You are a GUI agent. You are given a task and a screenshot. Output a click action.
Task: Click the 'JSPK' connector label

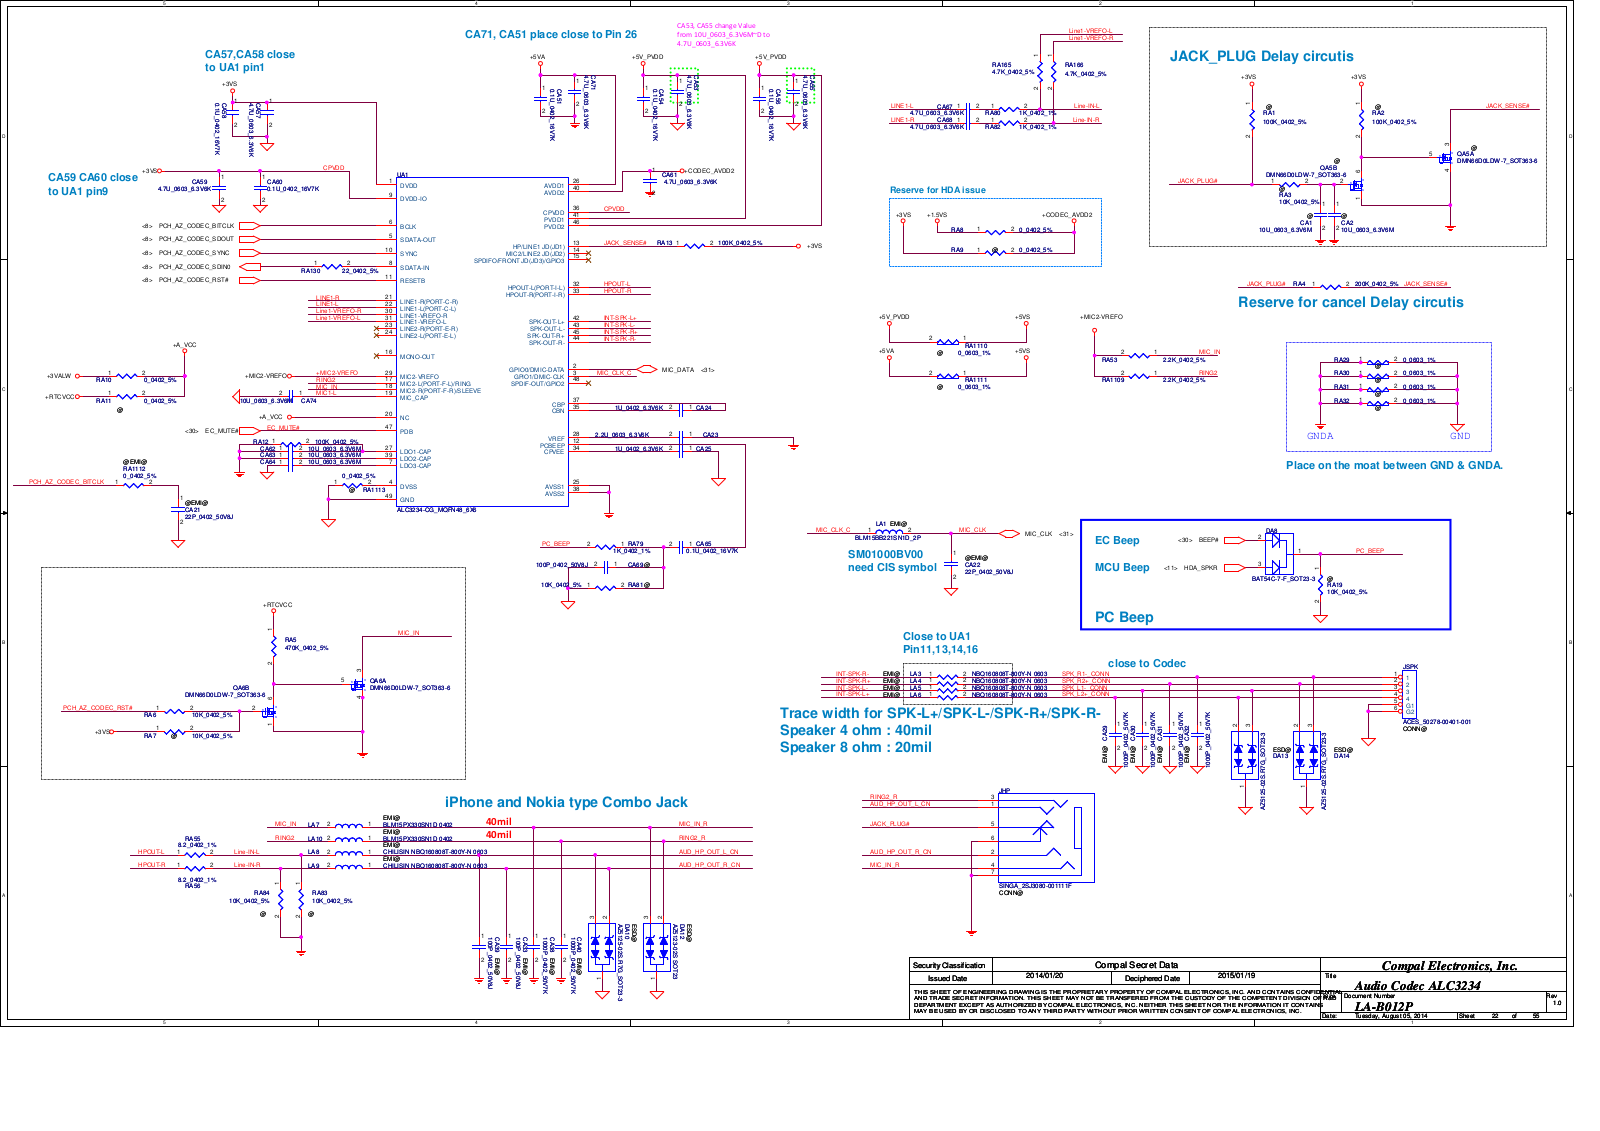(x=1410, y=667)
